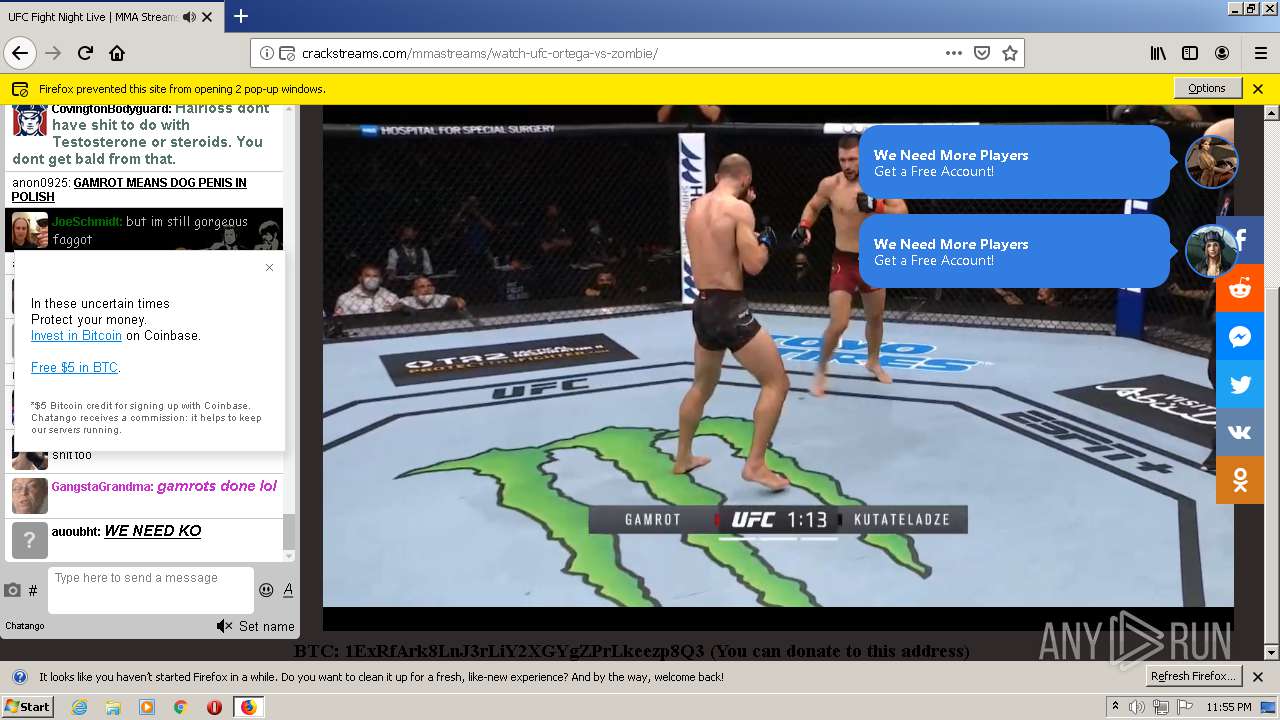Mute the UFC Fight Night tab audio

(x=189, y=17)
